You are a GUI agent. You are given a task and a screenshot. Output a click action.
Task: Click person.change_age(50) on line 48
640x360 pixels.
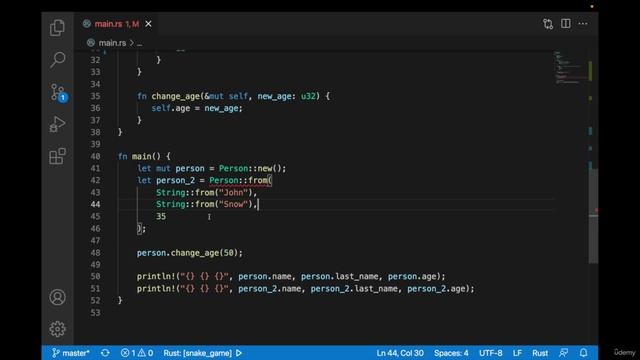(x=189, y=253)
